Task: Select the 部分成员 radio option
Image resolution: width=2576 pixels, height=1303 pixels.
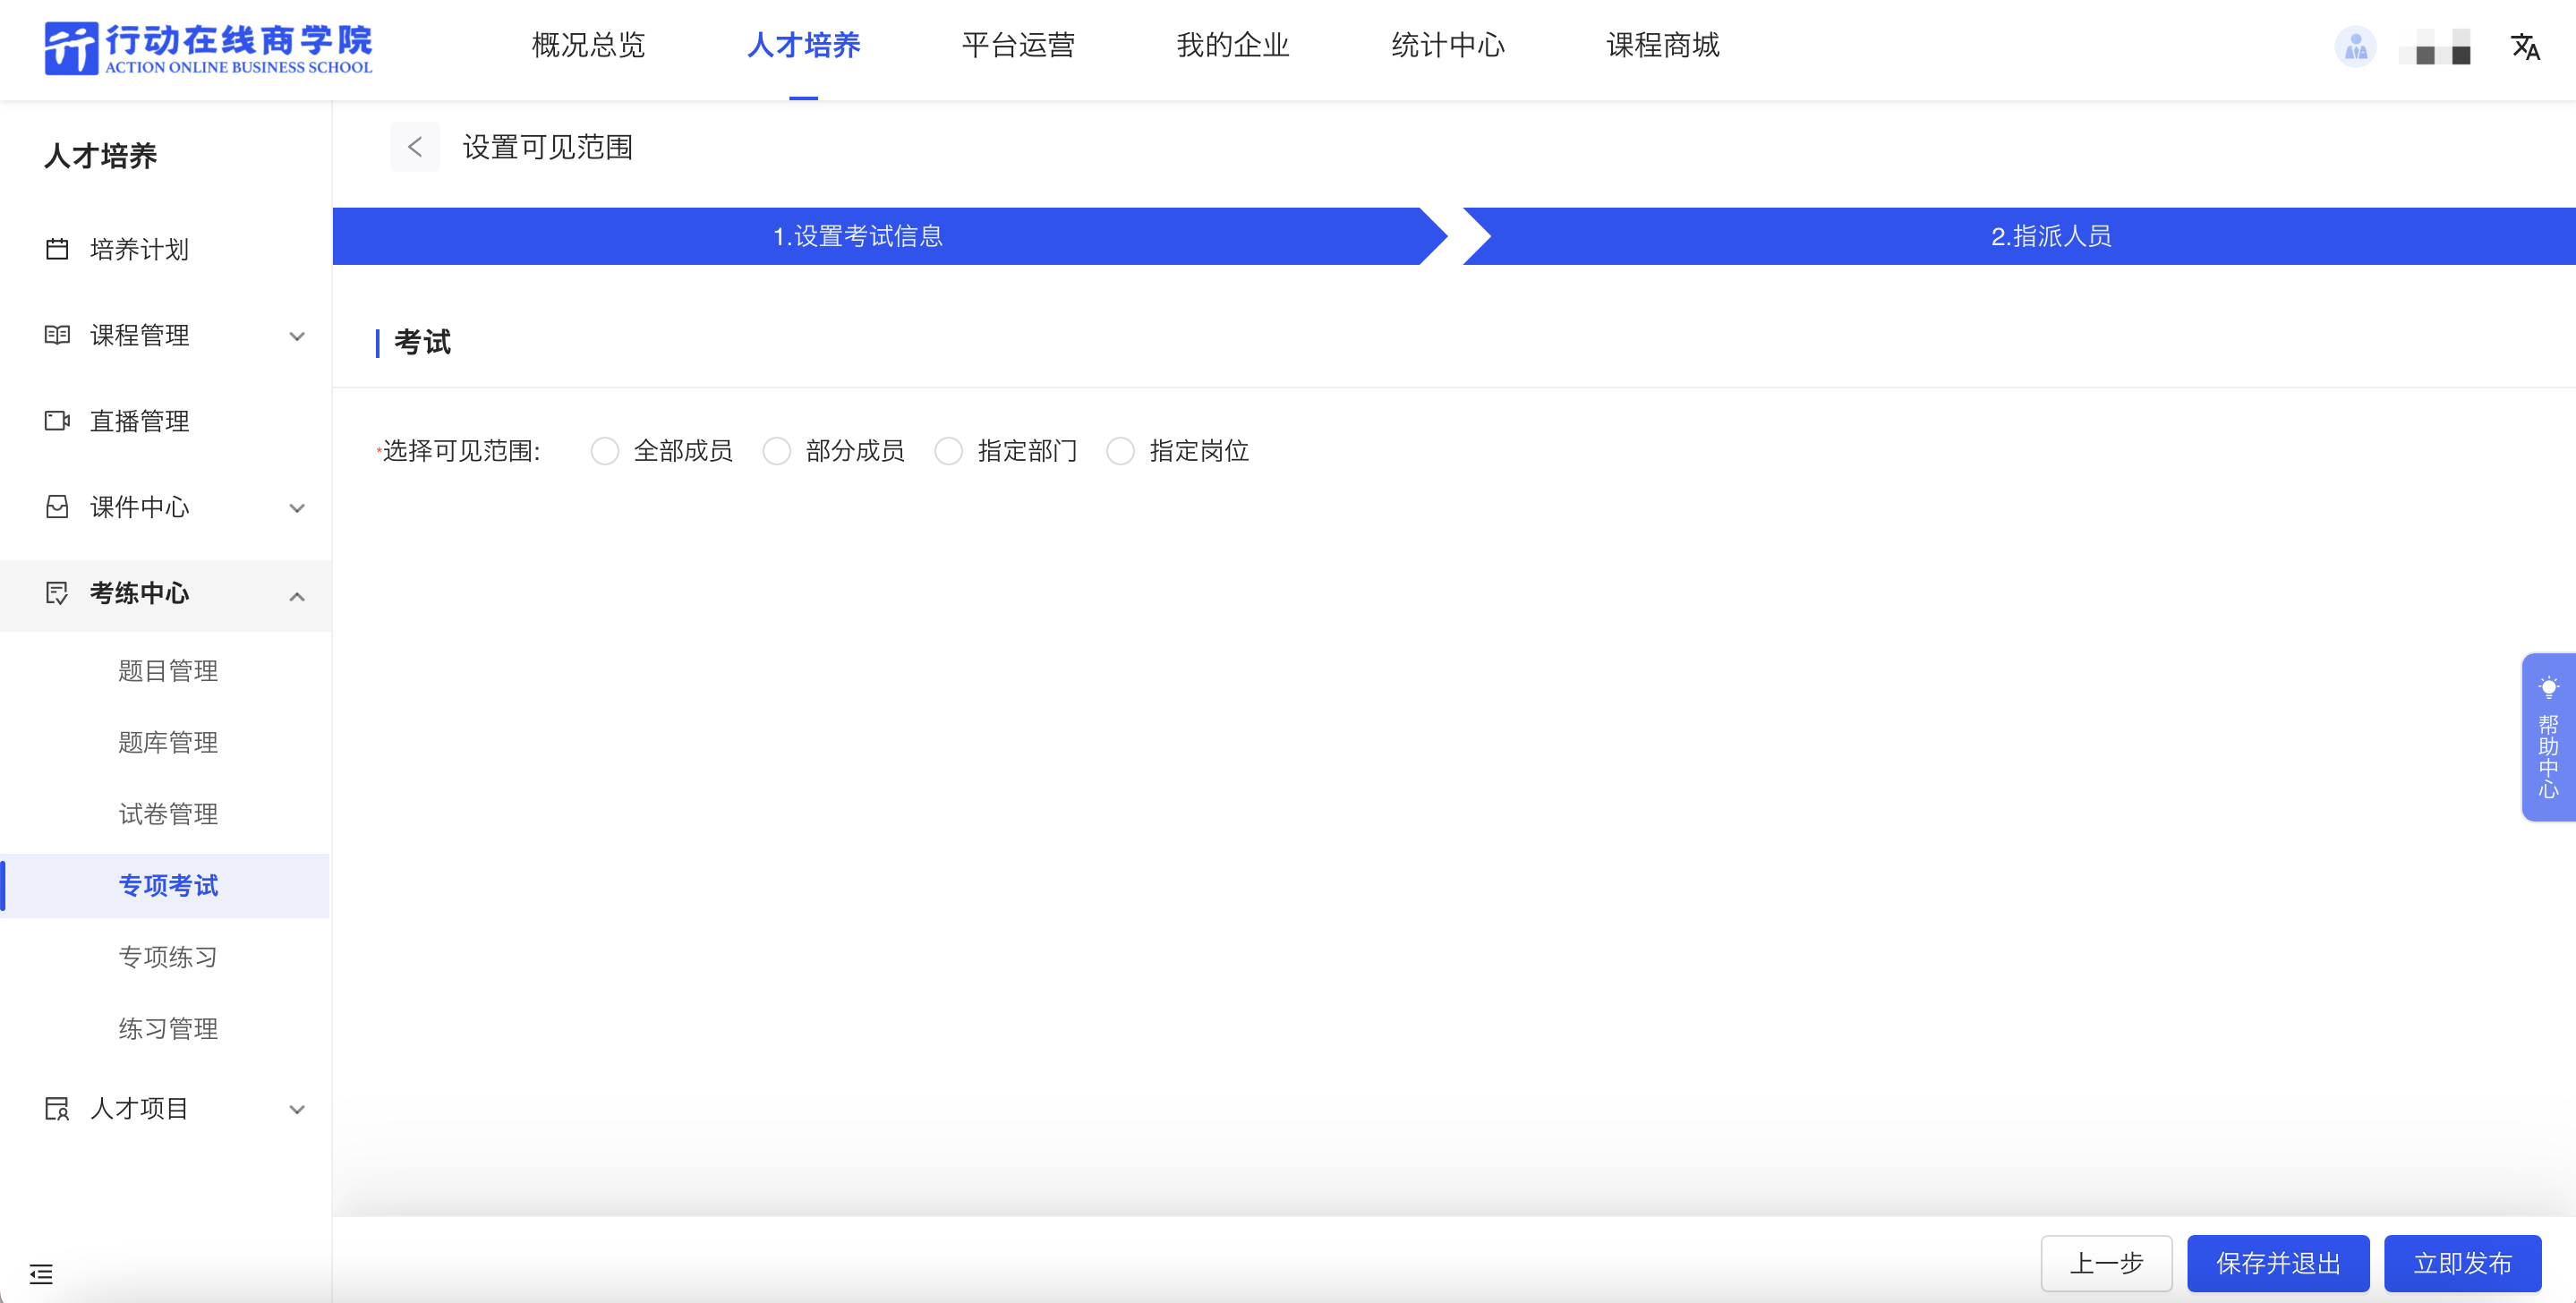Action: tap(776, 451)
